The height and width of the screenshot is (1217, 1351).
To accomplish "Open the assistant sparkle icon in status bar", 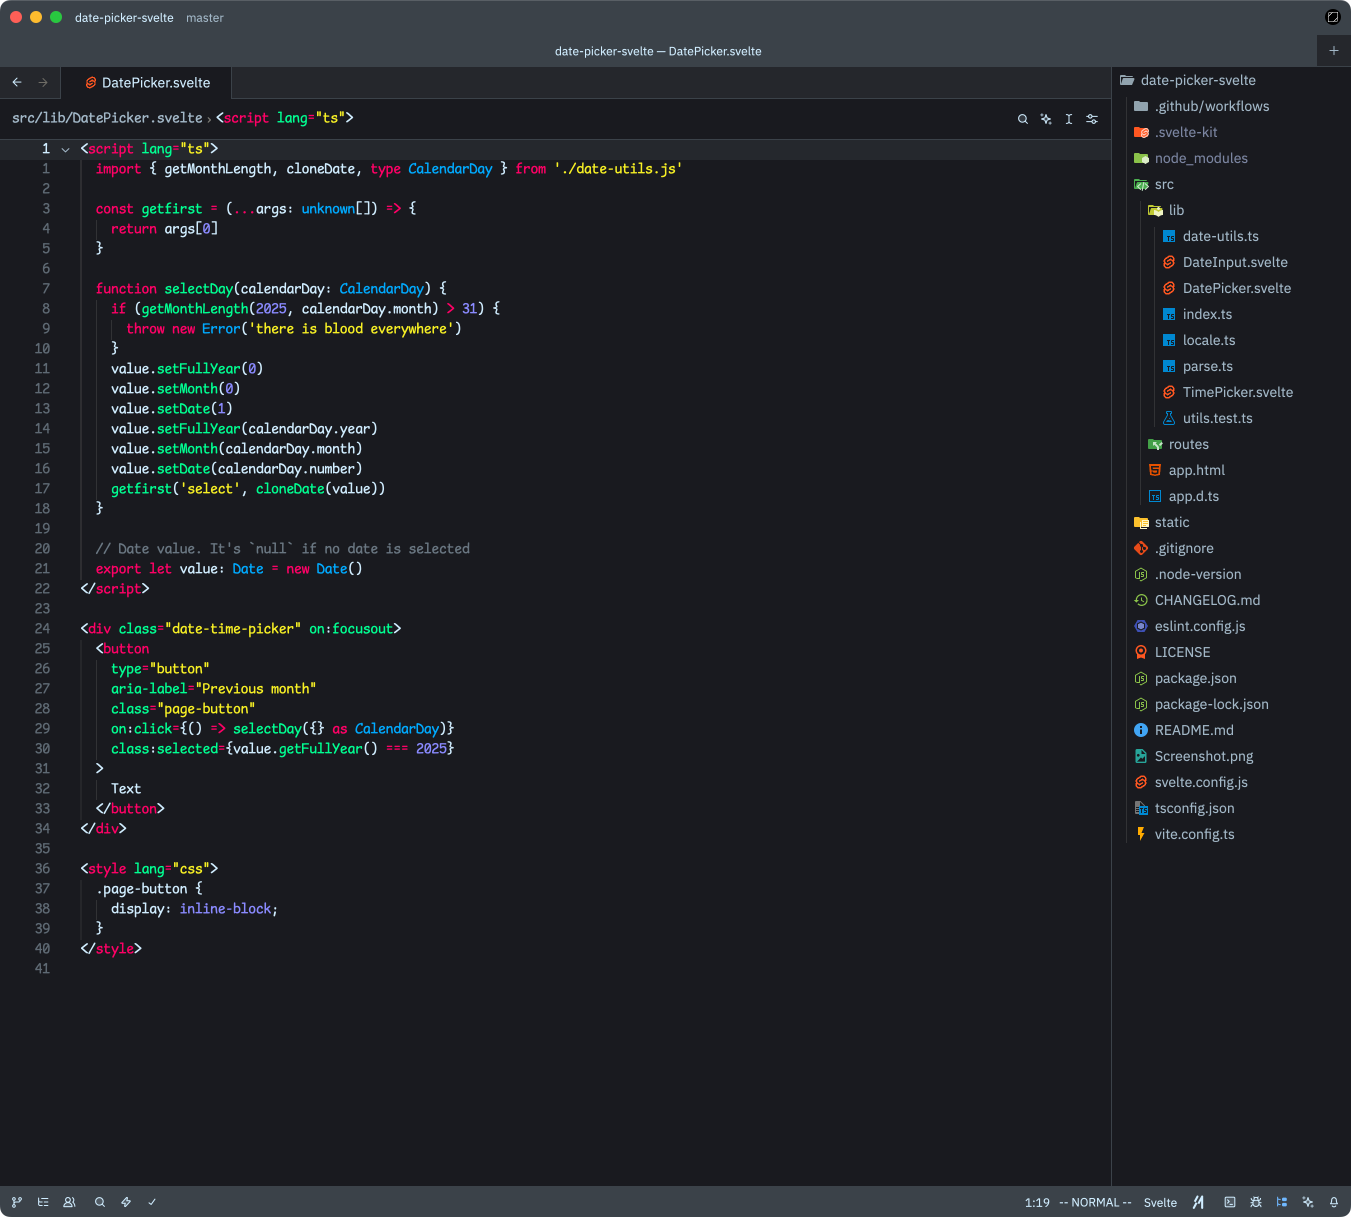I will [x=1308, y=1202].
